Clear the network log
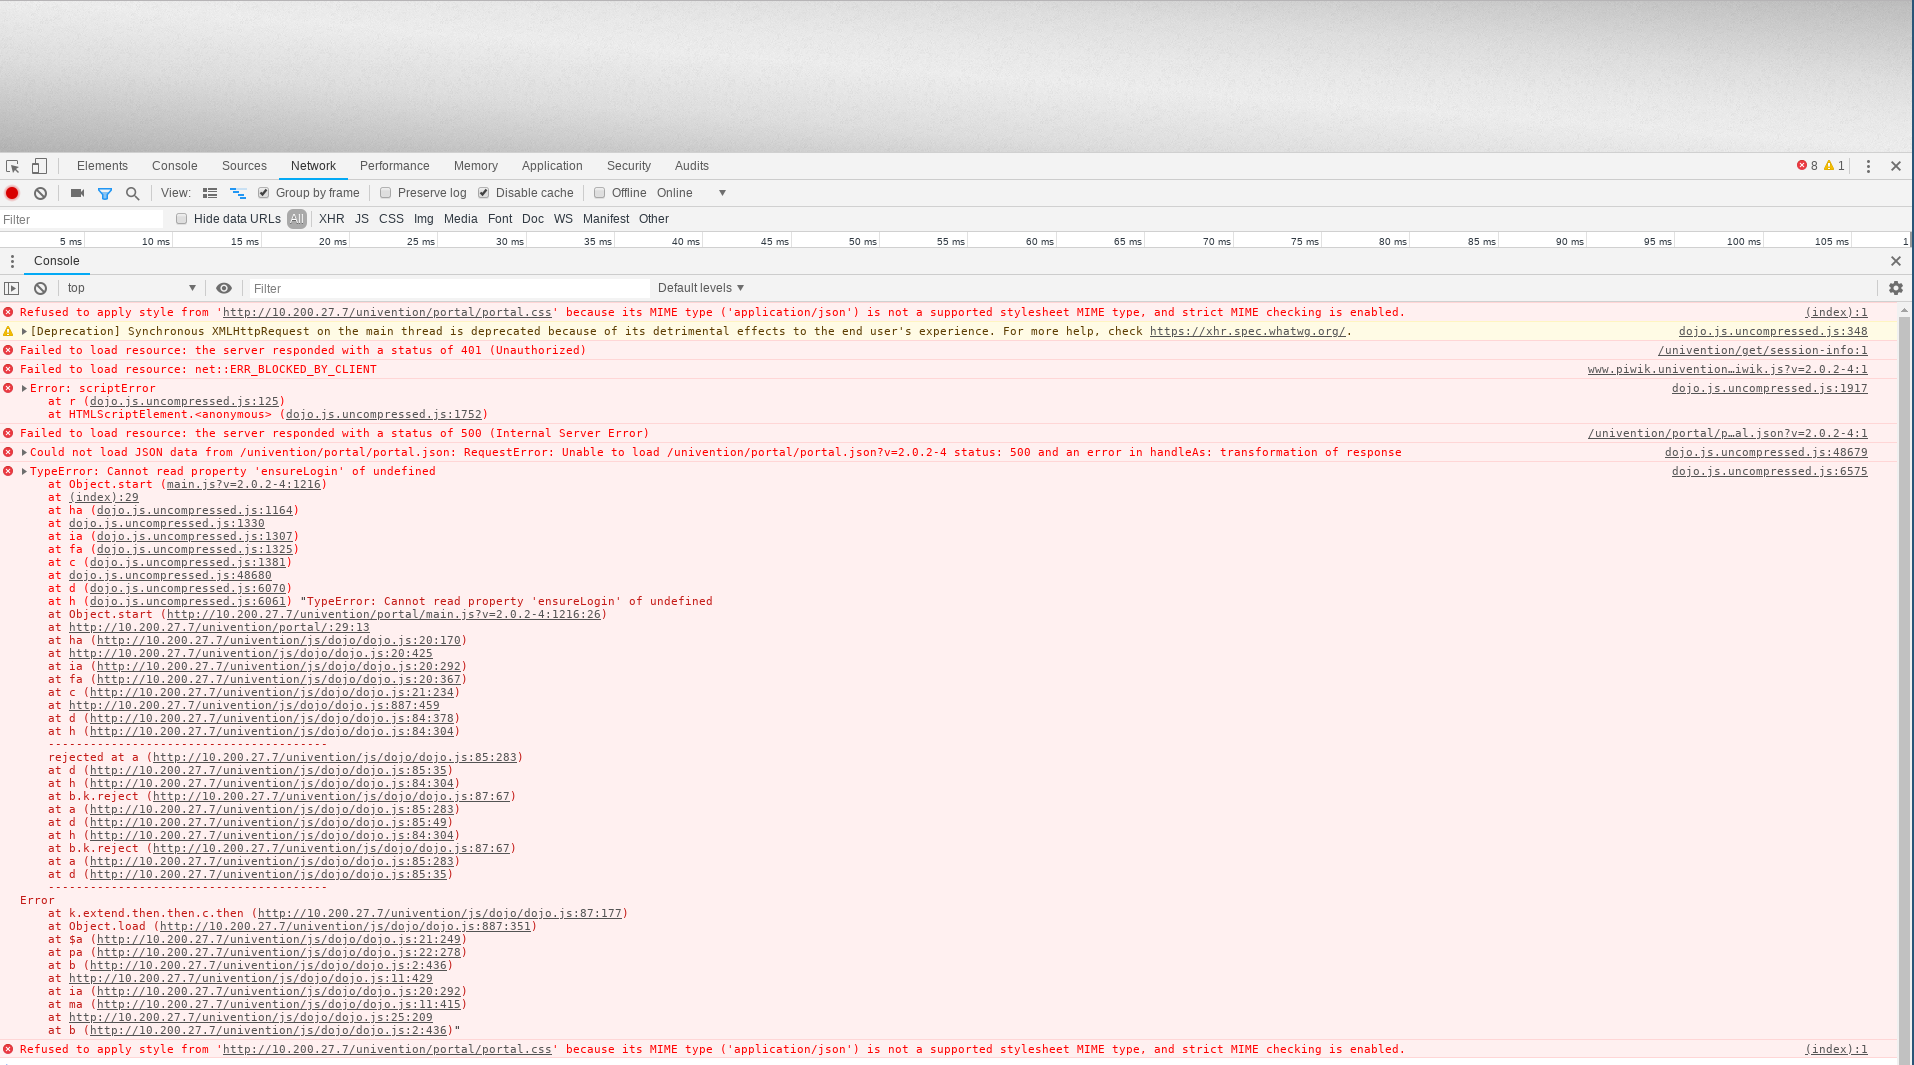Image resolution: width=1914 pixels, height=1065 pixels. [40, 193]
